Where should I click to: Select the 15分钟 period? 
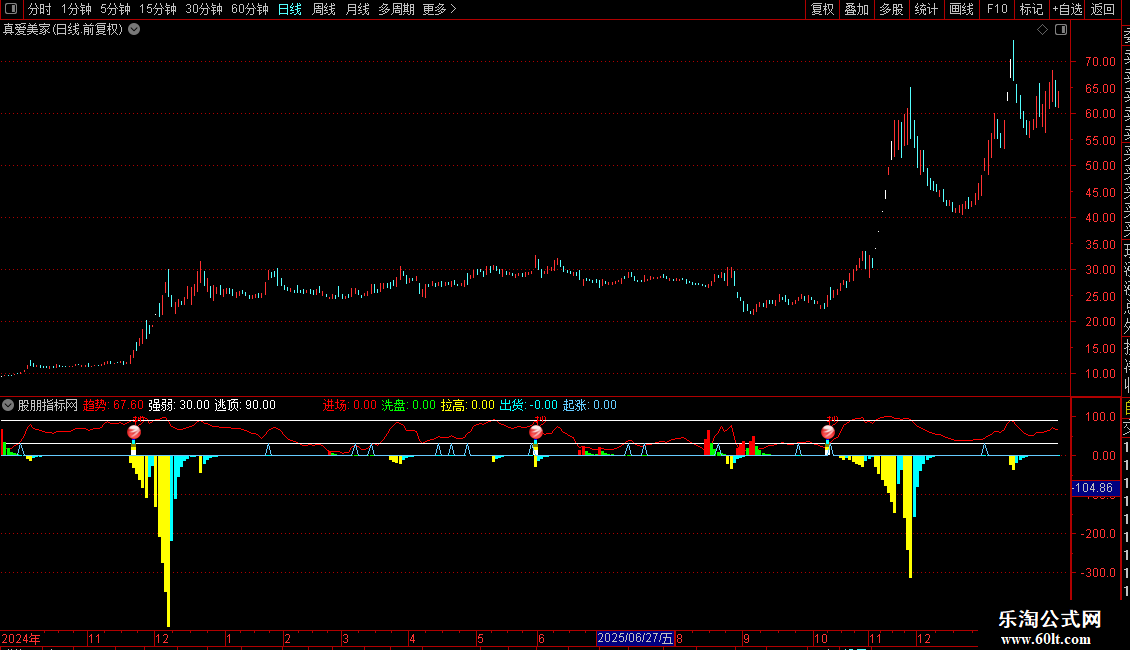pyautogui.click(x=158, y=9)
